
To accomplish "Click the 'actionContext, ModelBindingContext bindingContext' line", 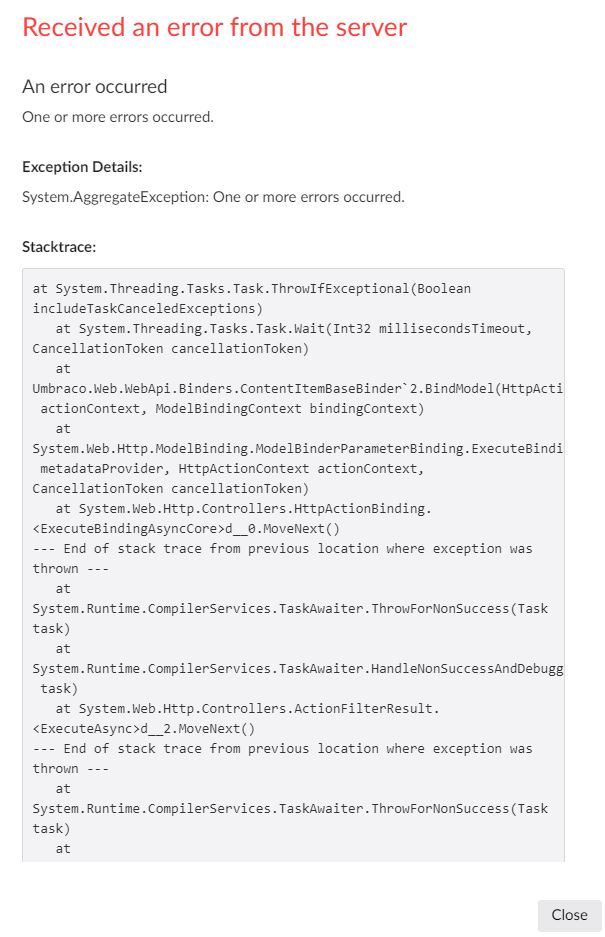I will (232, 409).
